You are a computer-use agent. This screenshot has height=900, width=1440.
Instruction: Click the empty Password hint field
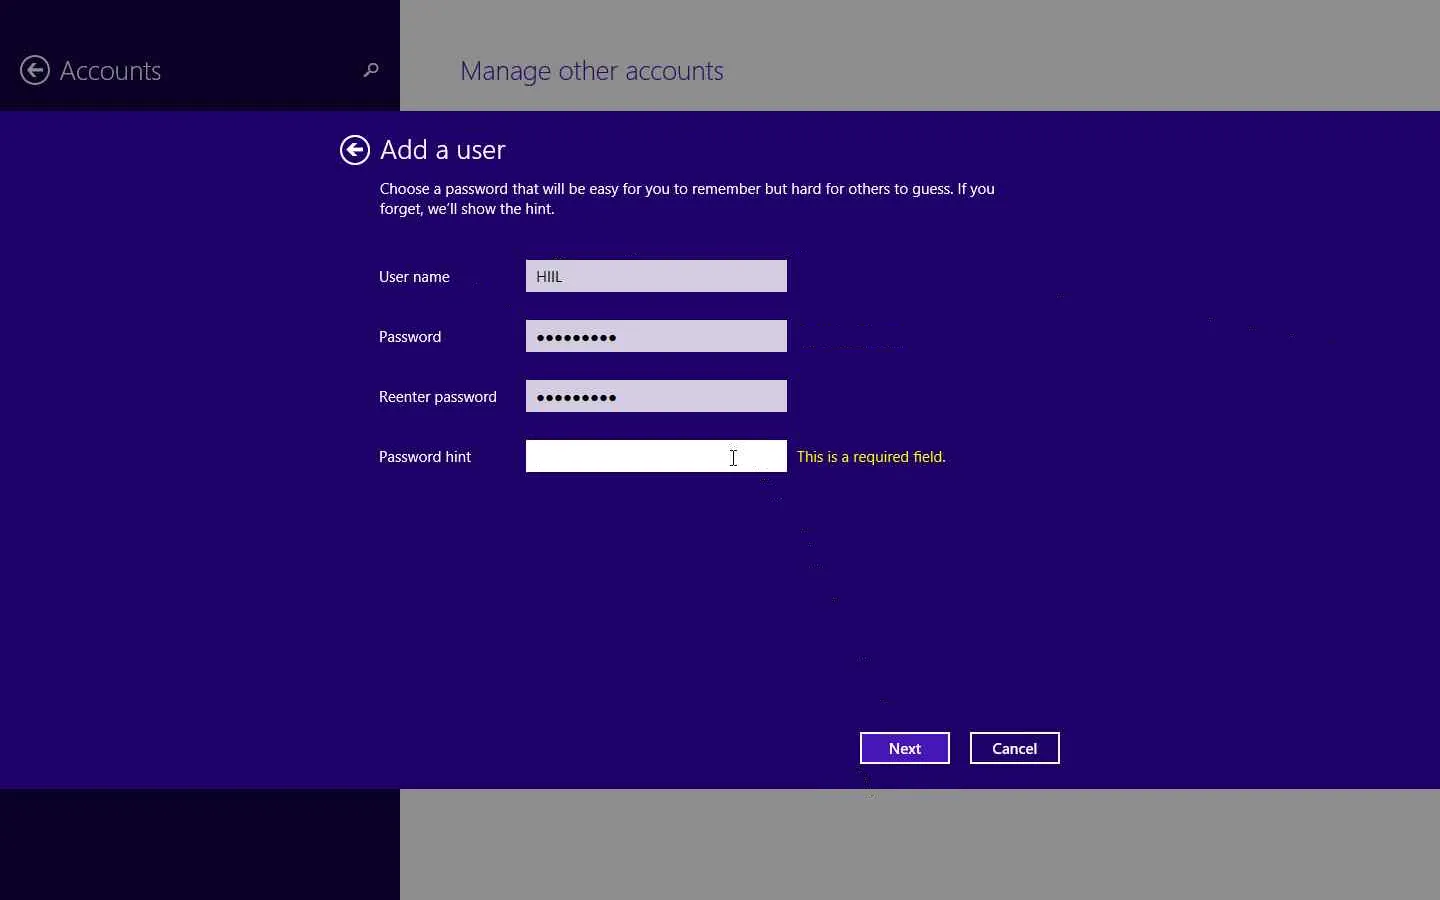pos(656,456)
